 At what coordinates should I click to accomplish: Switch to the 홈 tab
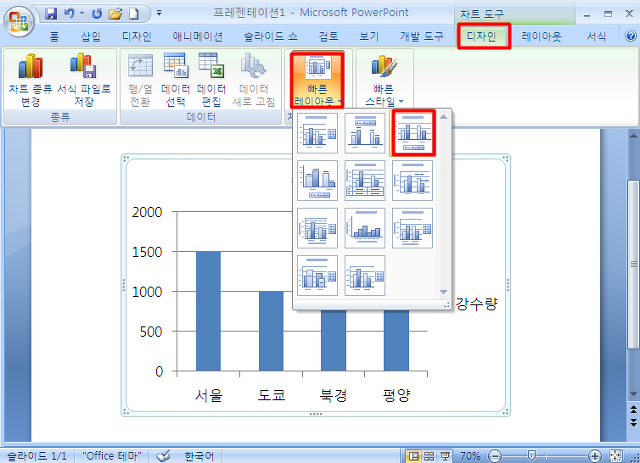pos(54,37)
